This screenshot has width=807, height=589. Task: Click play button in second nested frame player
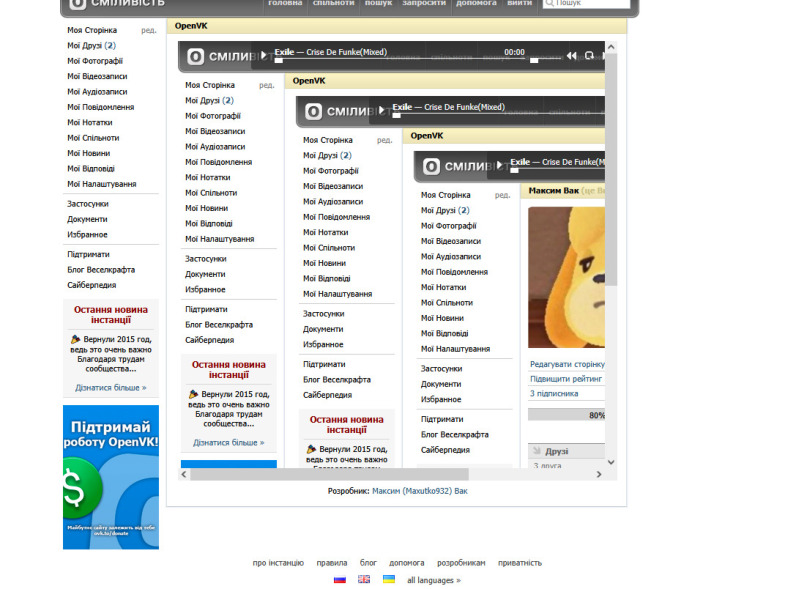381,110
